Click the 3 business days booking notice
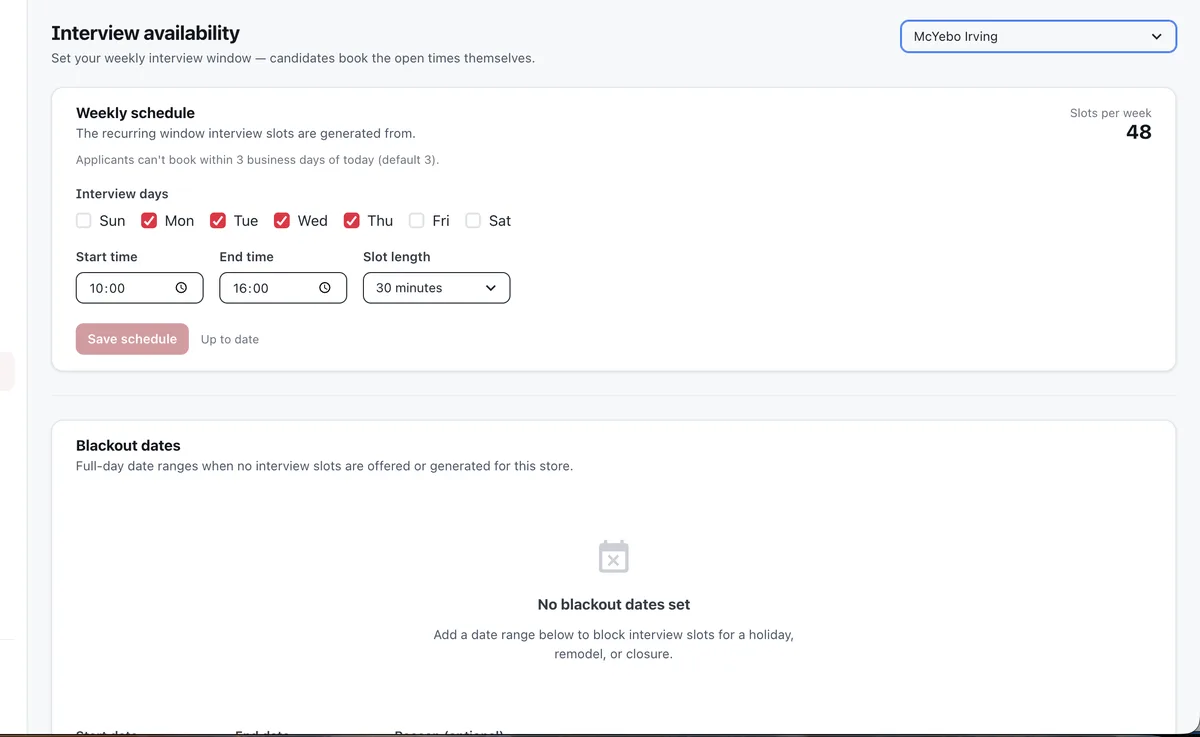The width and height of the screenshot is (1200, 737). (x=257, y=160)
